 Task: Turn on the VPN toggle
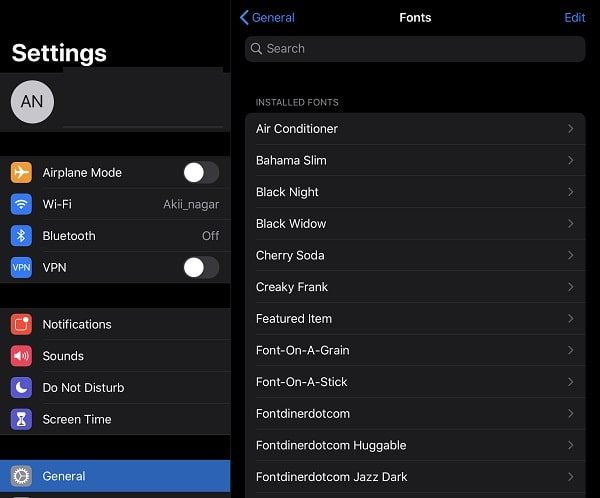coord(201,267)
